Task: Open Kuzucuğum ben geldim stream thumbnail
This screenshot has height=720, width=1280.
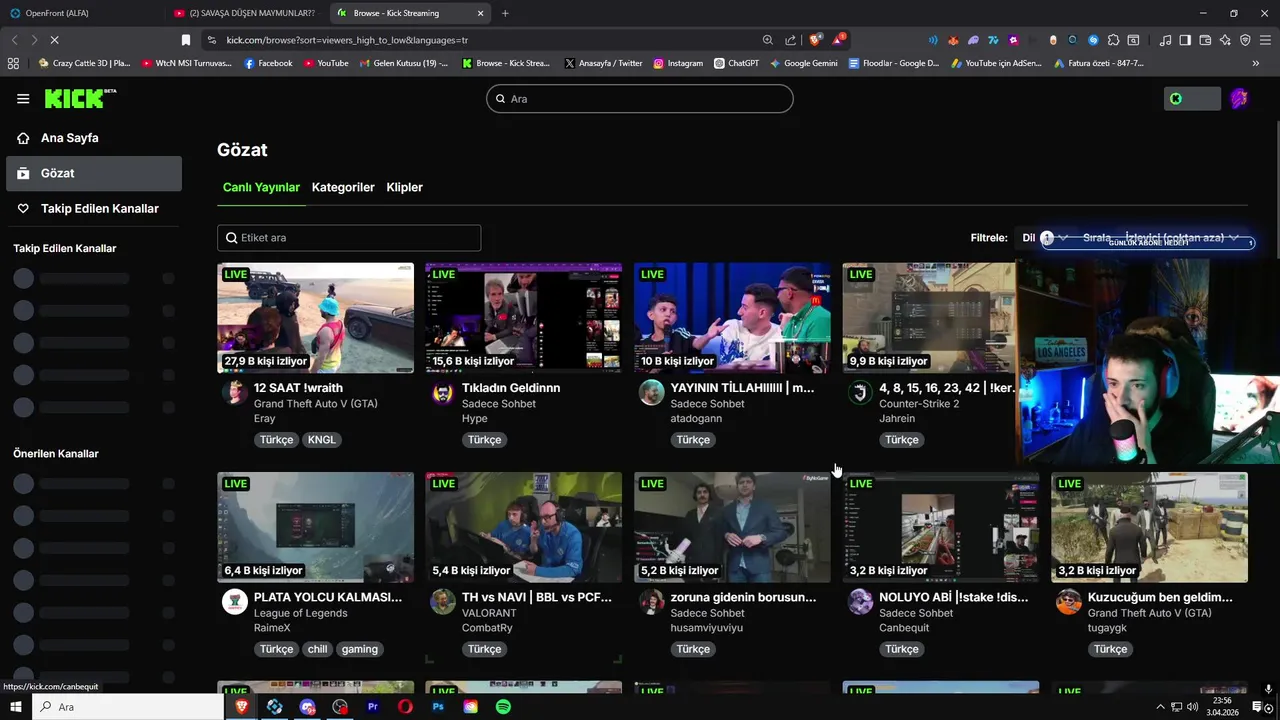Action: pyautogui.click(x=1149, y=527)
